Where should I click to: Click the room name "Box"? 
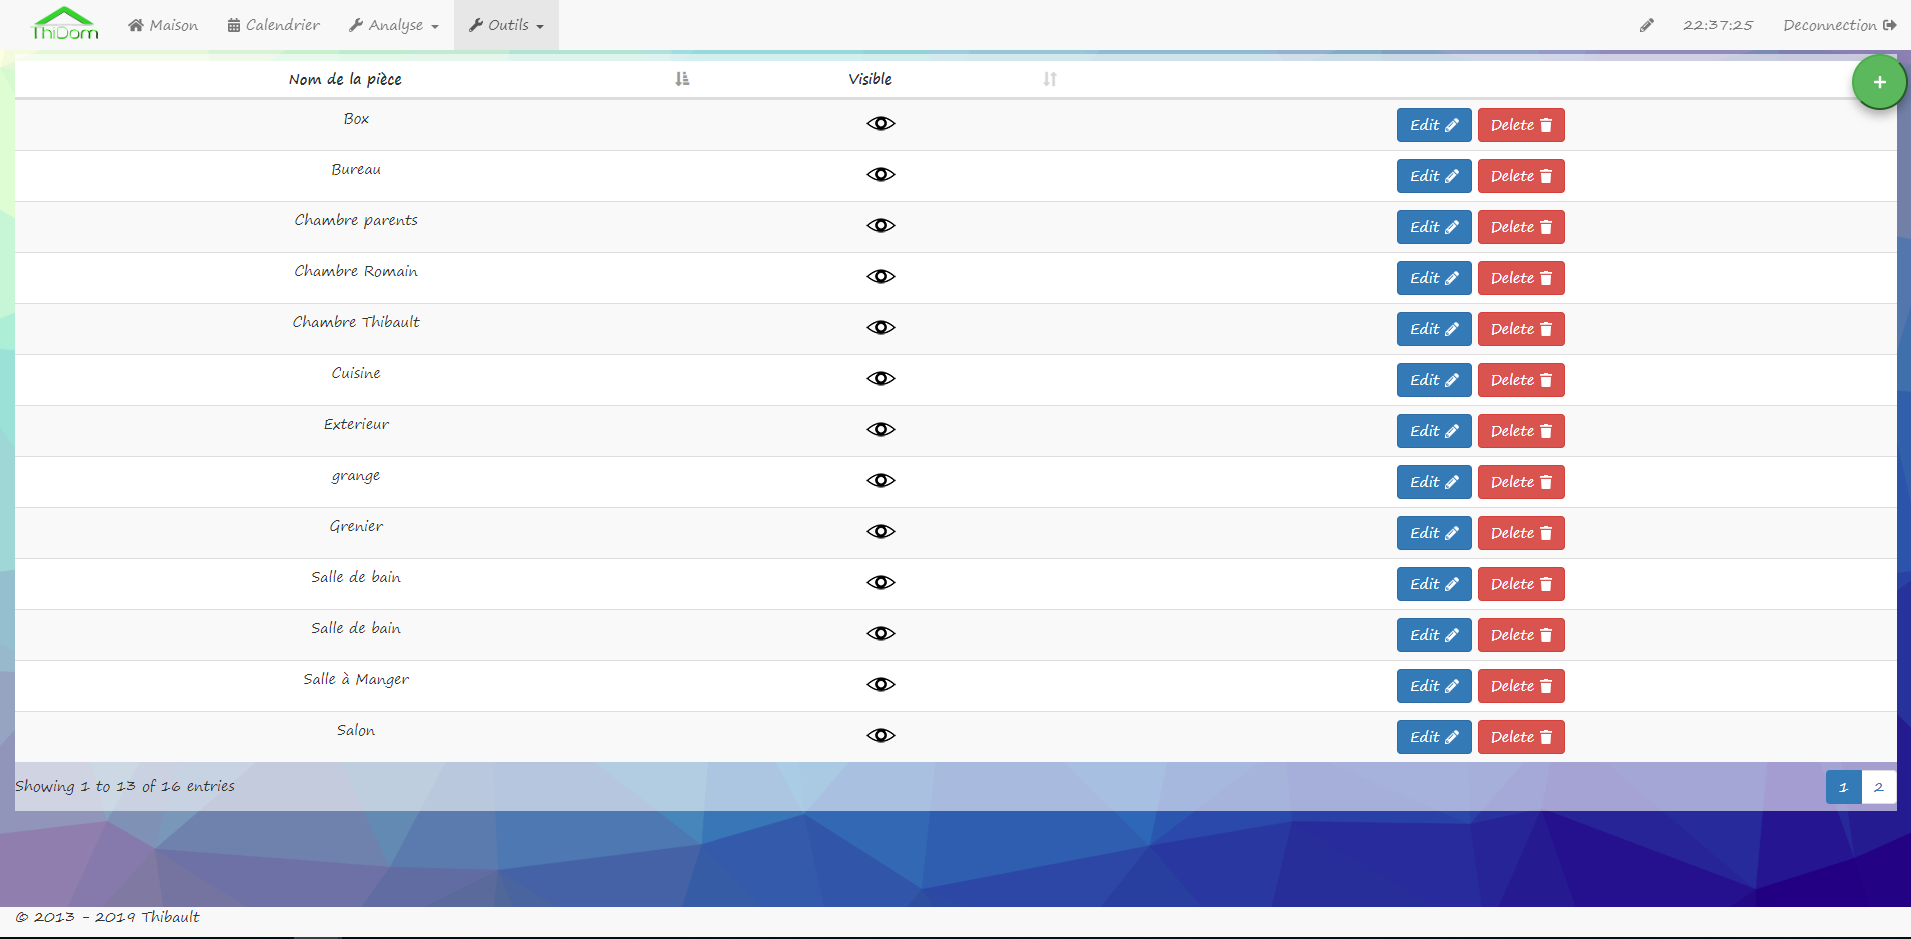click(356, 119)
